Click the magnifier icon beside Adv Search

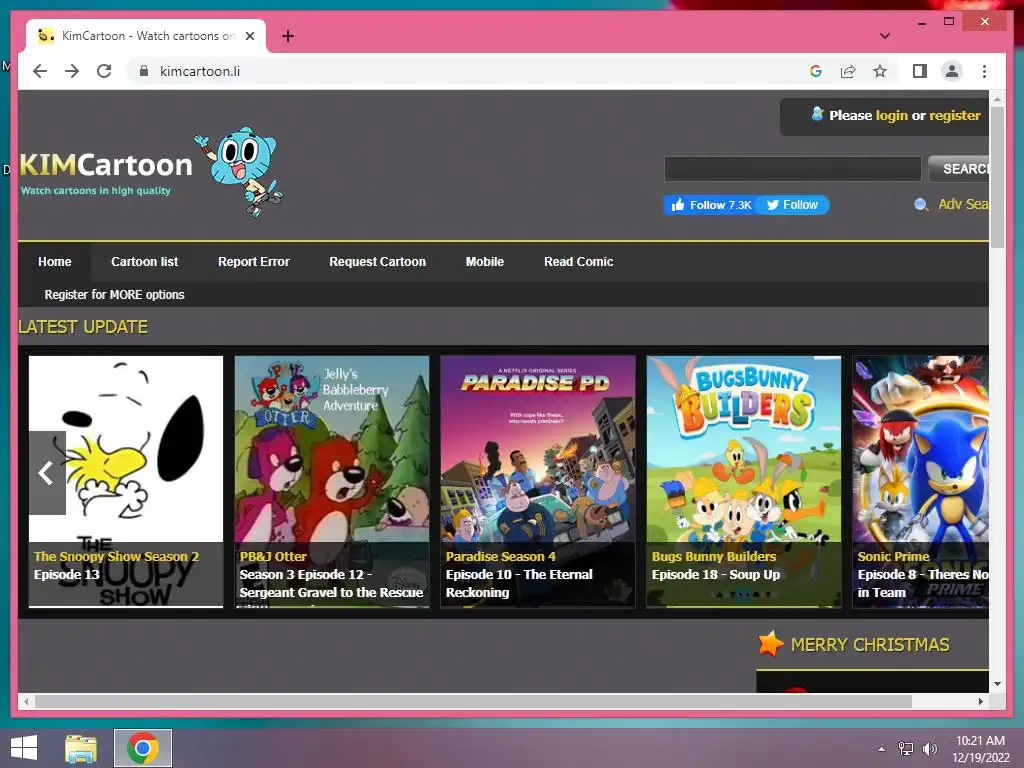point(921,205)
